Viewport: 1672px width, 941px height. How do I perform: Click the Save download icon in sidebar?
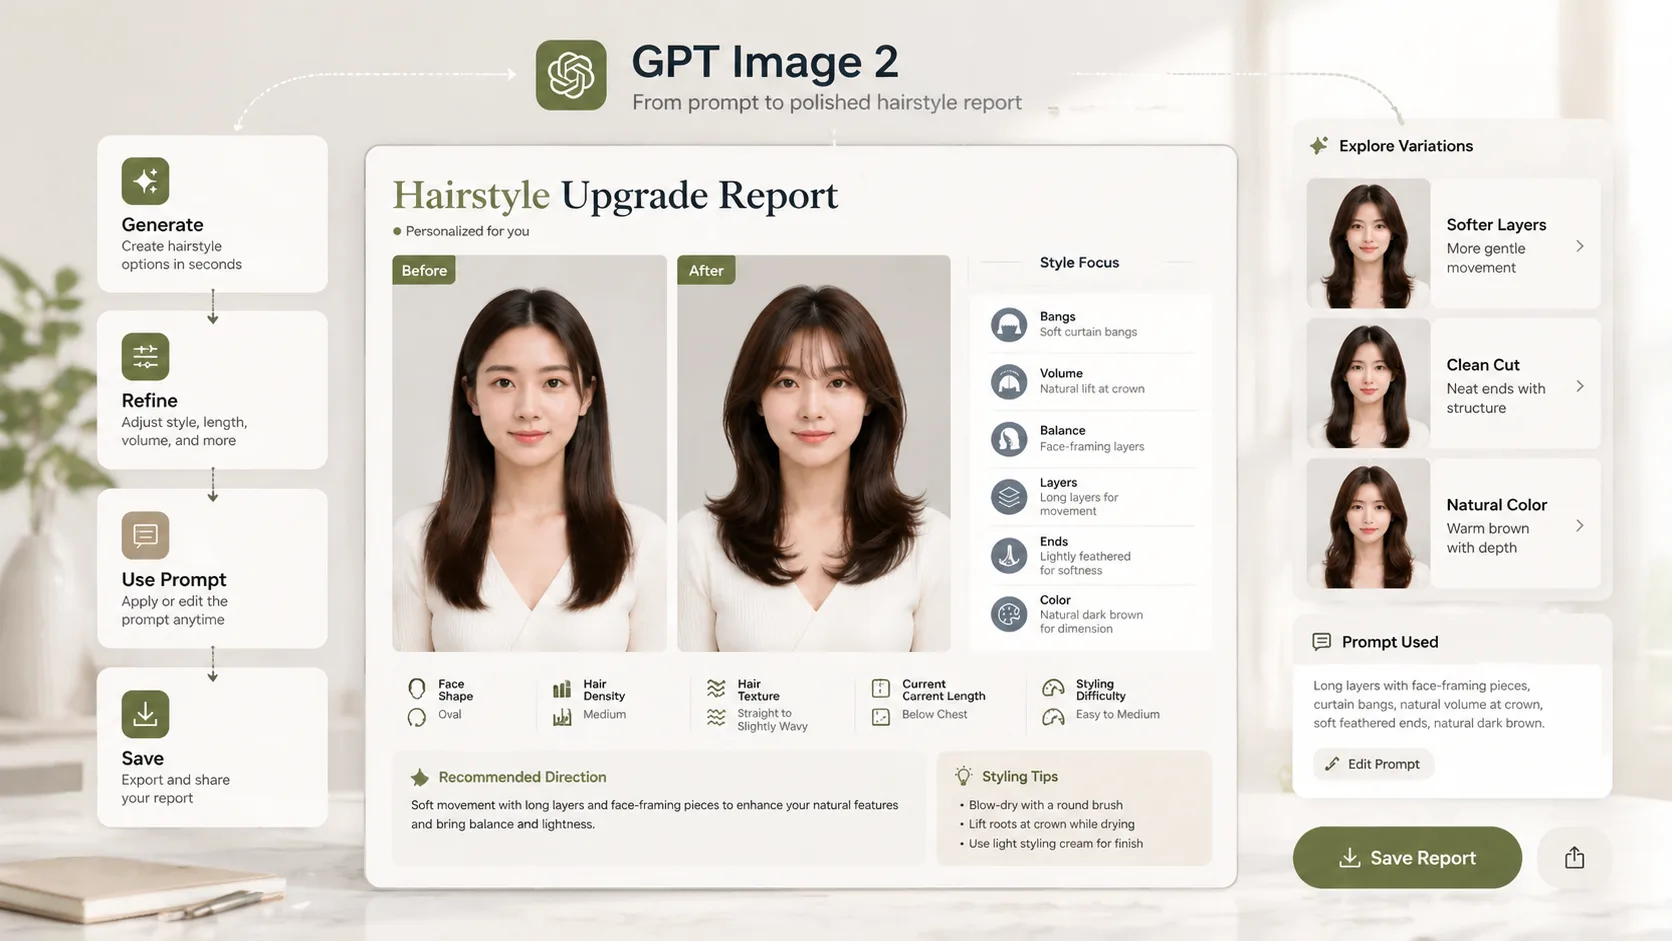pyautogui.click(x=145, y=714)
